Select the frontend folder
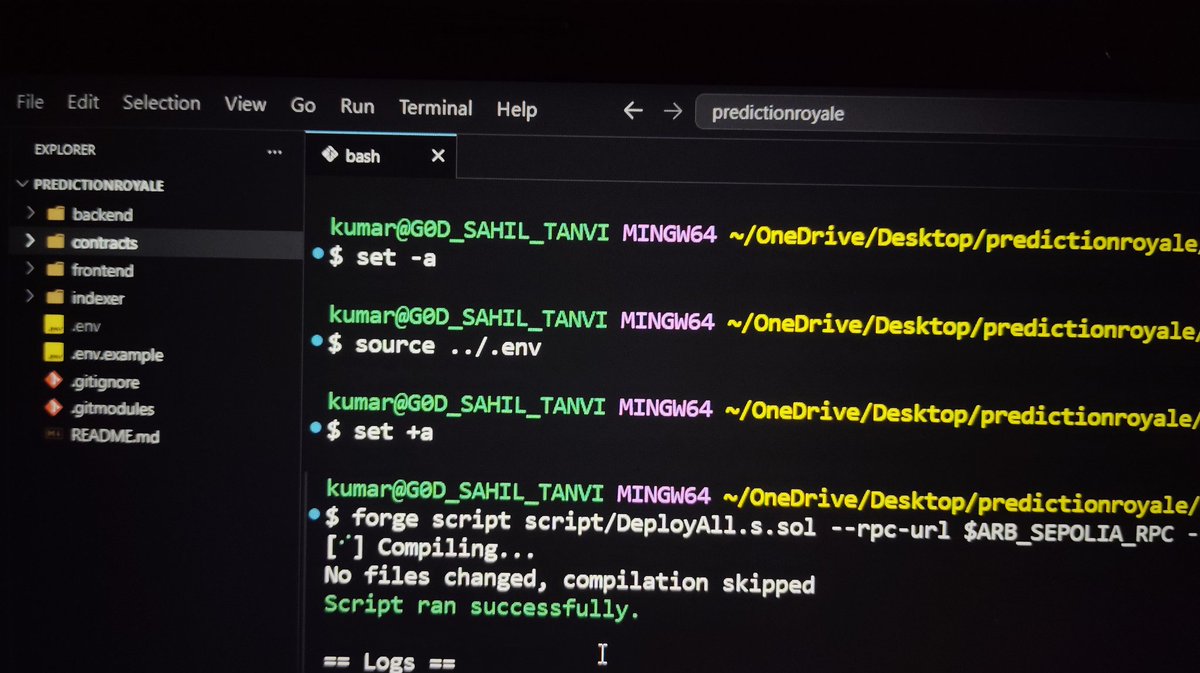 point(102,270)
